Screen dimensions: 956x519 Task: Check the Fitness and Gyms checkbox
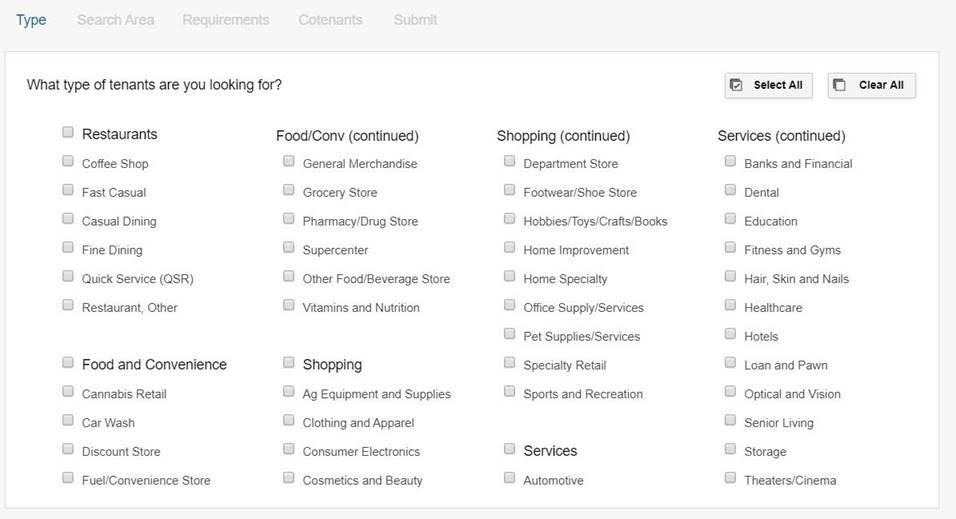tap(731, 248)
